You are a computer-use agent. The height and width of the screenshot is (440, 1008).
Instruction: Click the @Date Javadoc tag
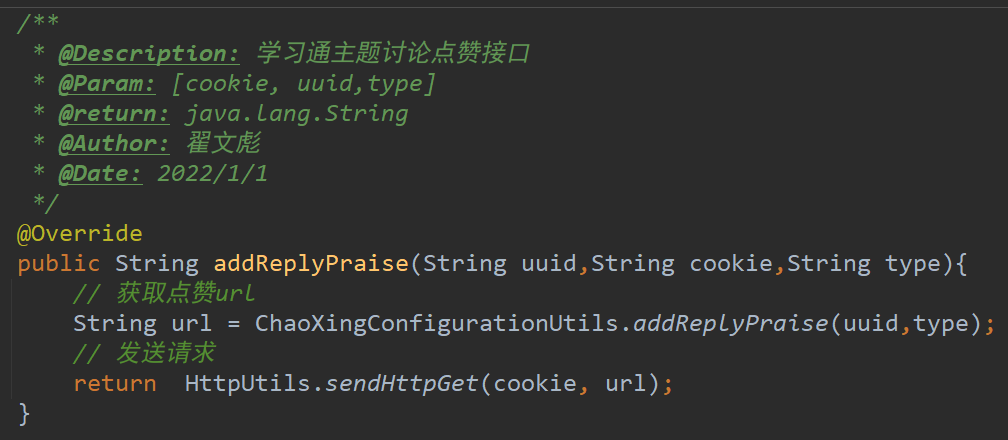[100, 173]
